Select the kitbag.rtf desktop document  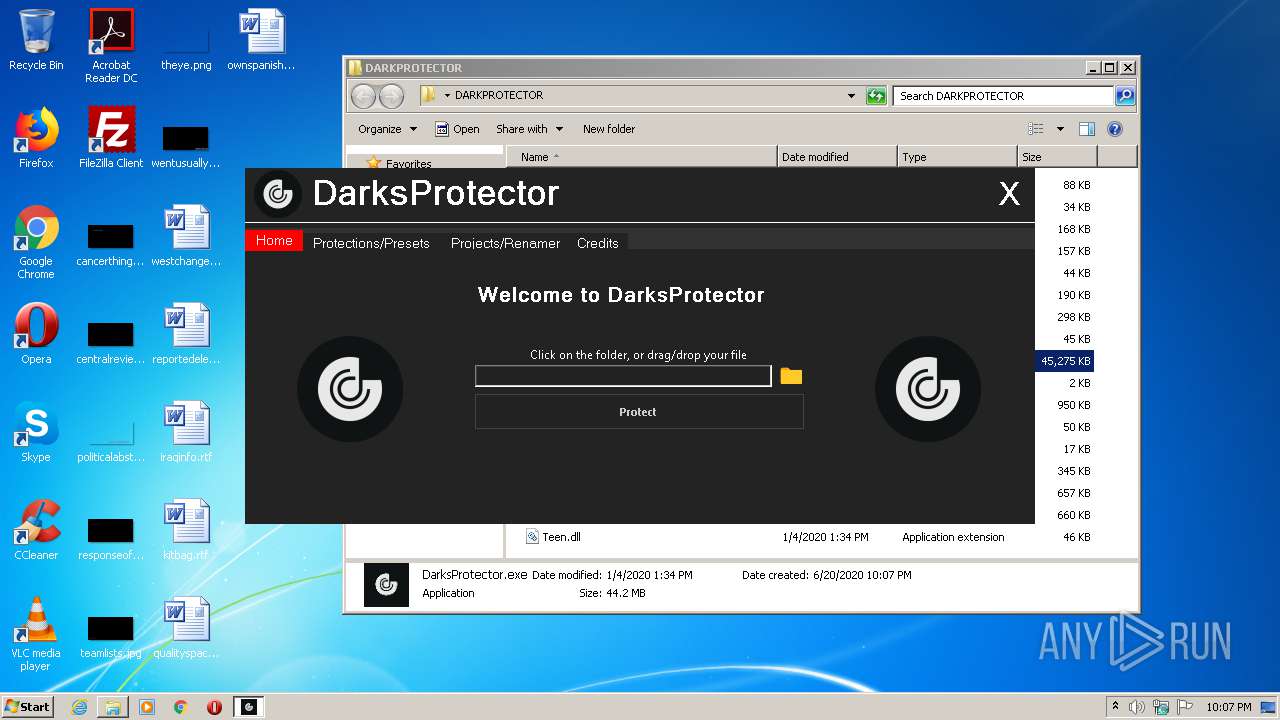[x=186, y=530]
